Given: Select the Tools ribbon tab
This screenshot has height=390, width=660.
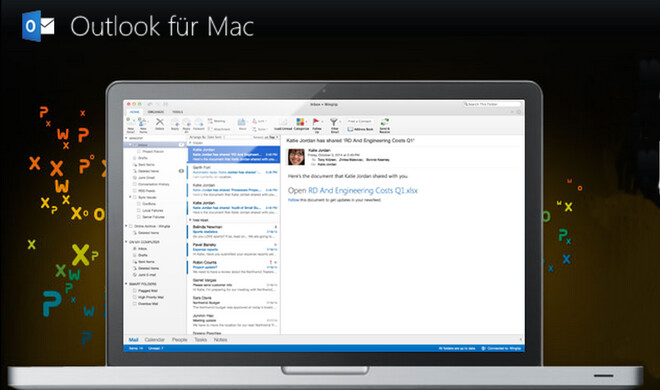Looking at the screenshot, I should tap(178, 112).
